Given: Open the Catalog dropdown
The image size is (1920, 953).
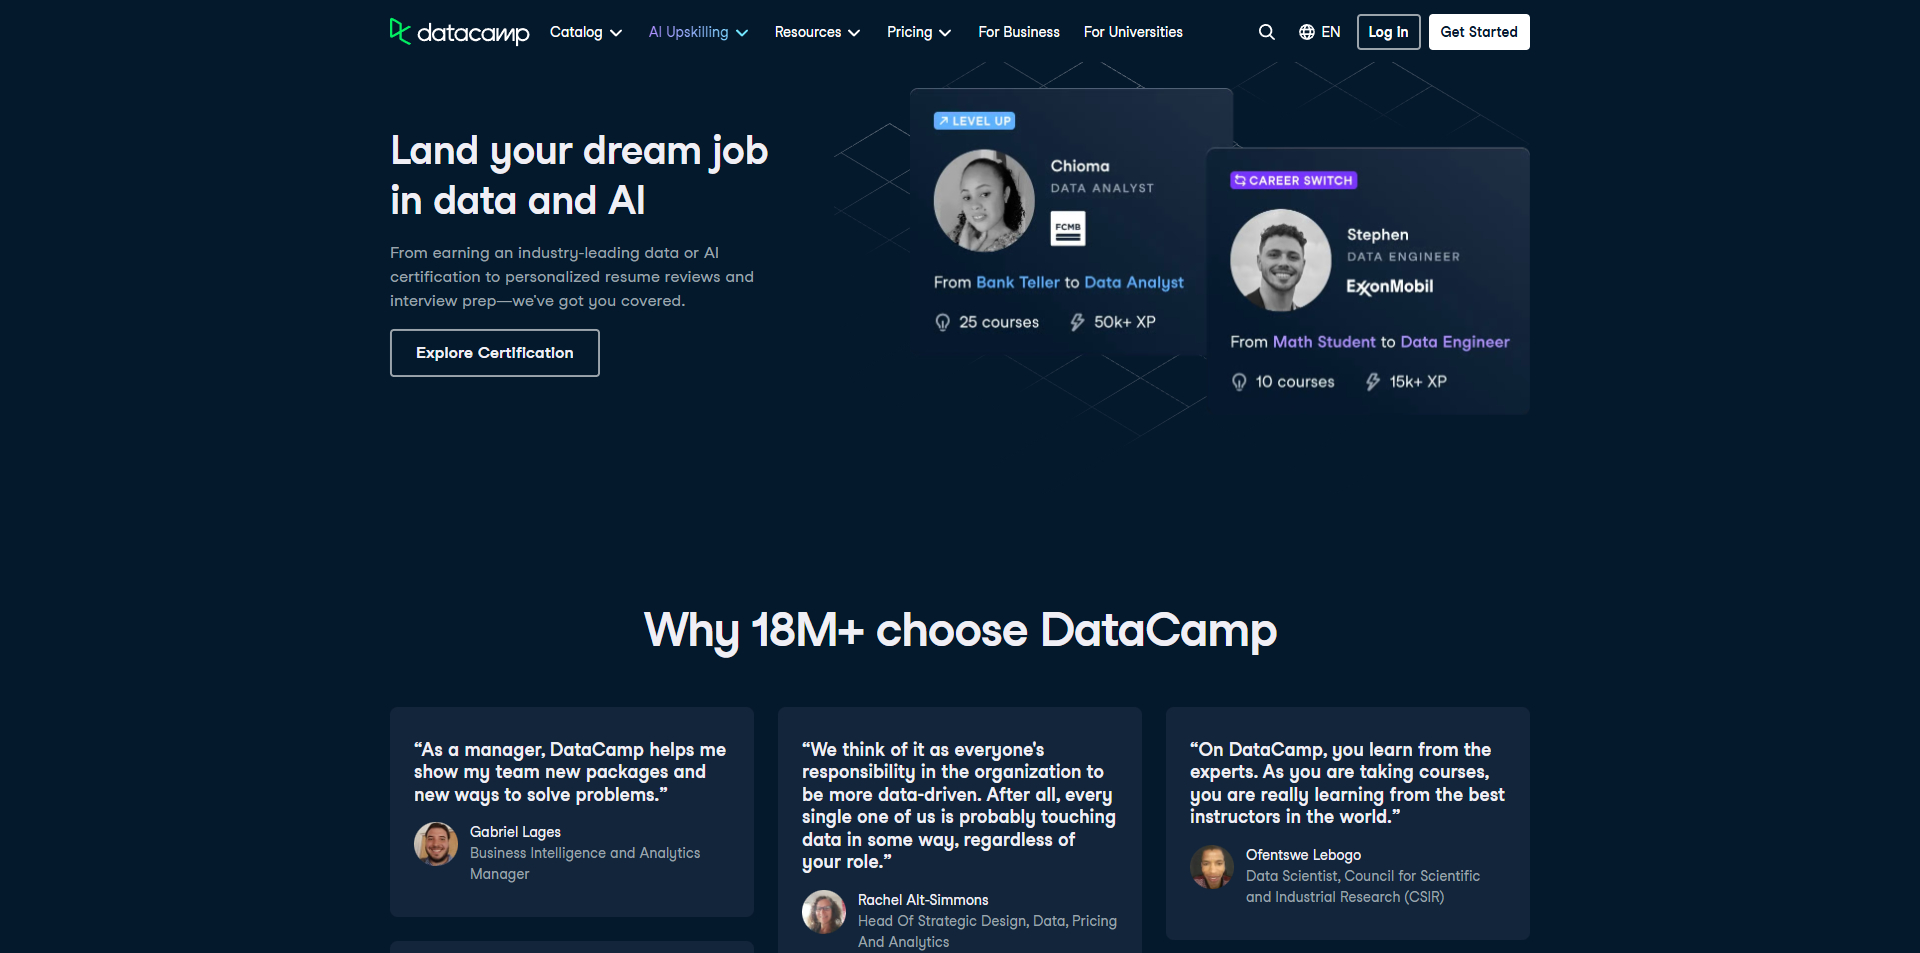Looking at the screenshot, I should pos(585,31).
